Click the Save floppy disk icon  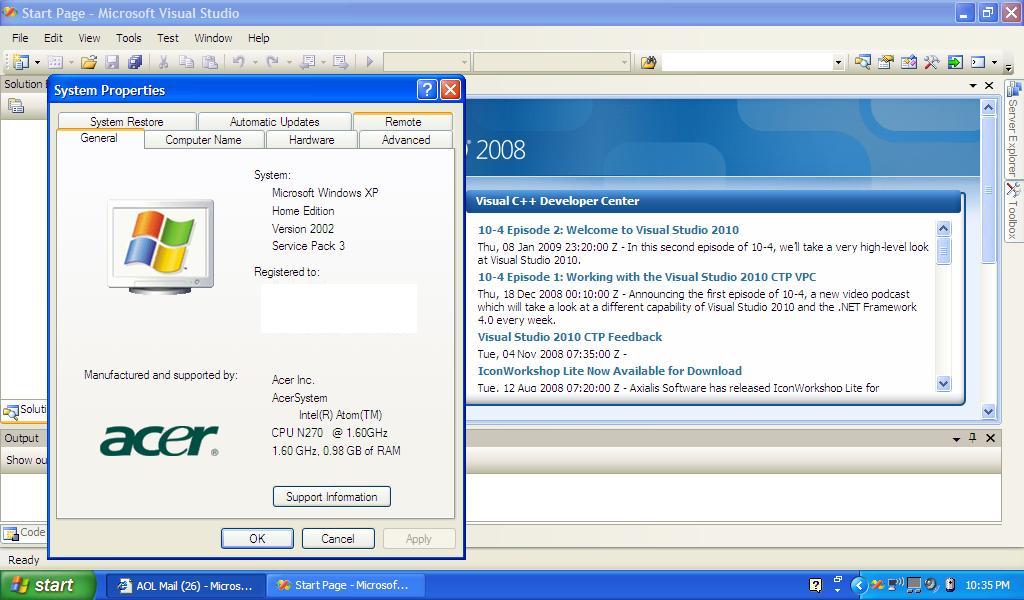click(112, 62)
